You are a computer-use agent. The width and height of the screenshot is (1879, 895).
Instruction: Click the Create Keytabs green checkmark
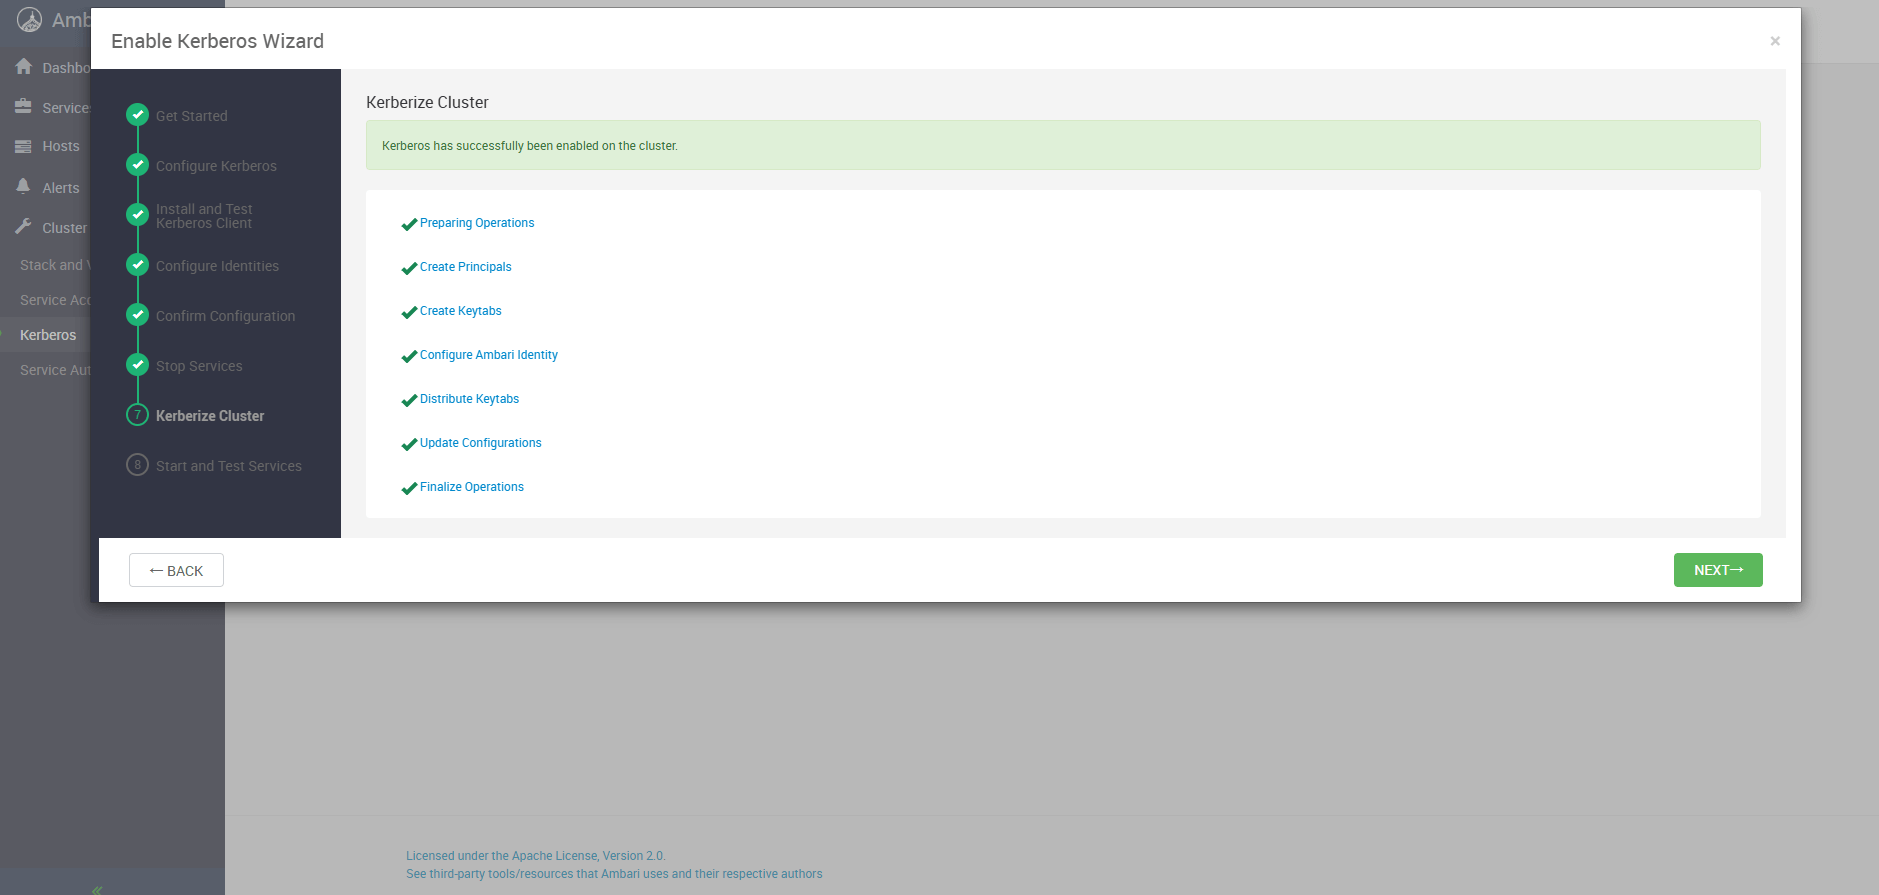coord(409,312)
